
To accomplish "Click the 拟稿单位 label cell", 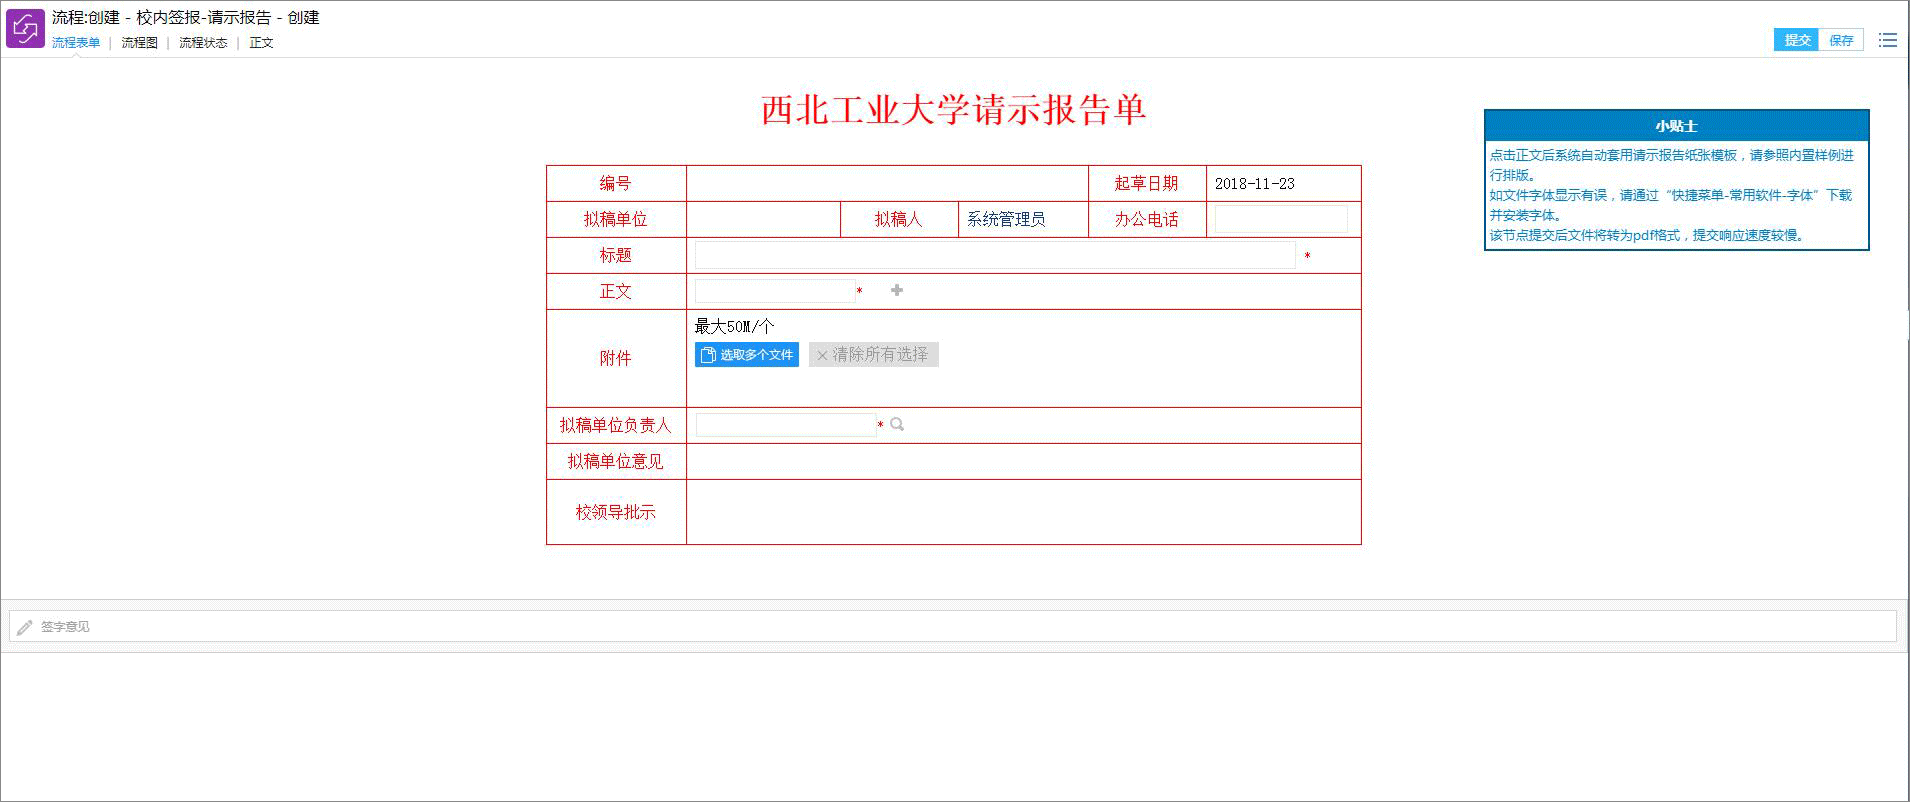I will [616, 220].
